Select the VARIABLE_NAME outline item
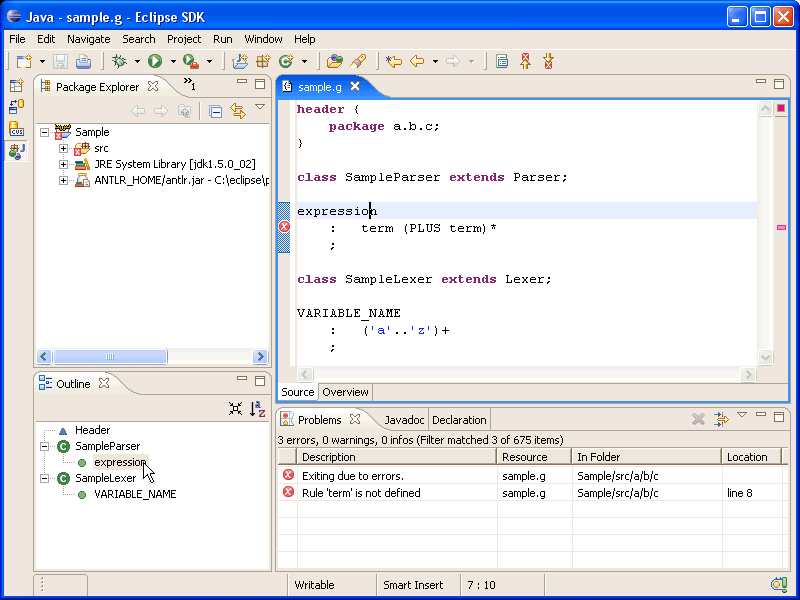The image size is (800, 600). 135,494
